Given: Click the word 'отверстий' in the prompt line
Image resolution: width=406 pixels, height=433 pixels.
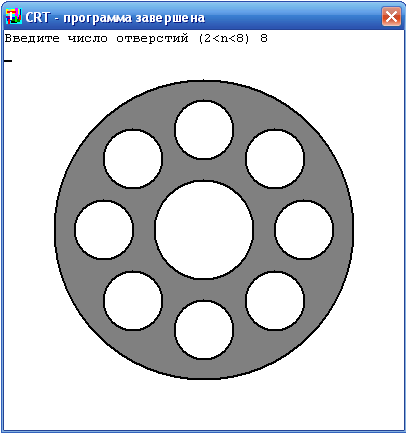Looking at the screenshot, I should [152, 39].
